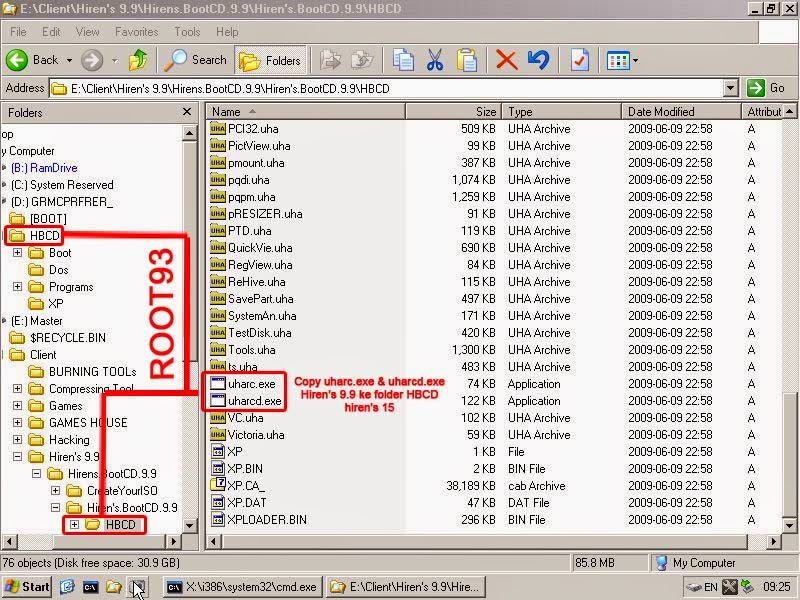Viewport: 800px width, 600px height.
Task: Click folder tree scroll up arrow
Action: (x=189, y=133)
